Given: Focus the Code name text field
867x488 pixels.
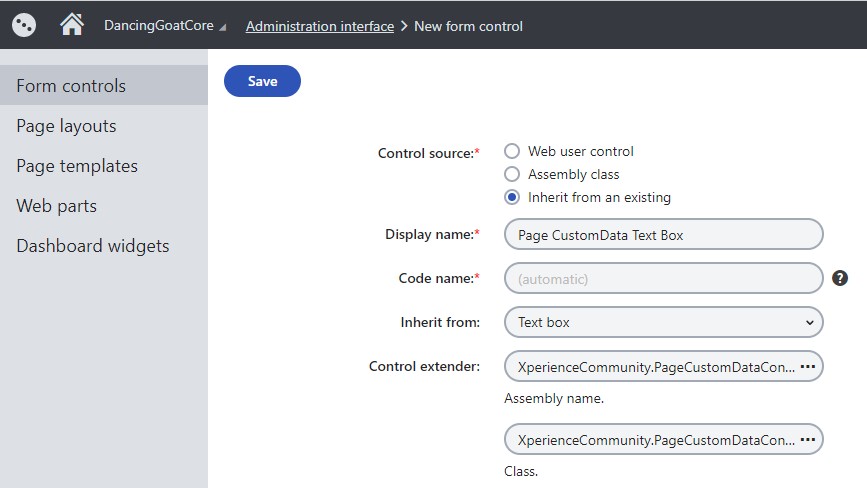Looking at the screenshot, I should [x=664, y=278].
